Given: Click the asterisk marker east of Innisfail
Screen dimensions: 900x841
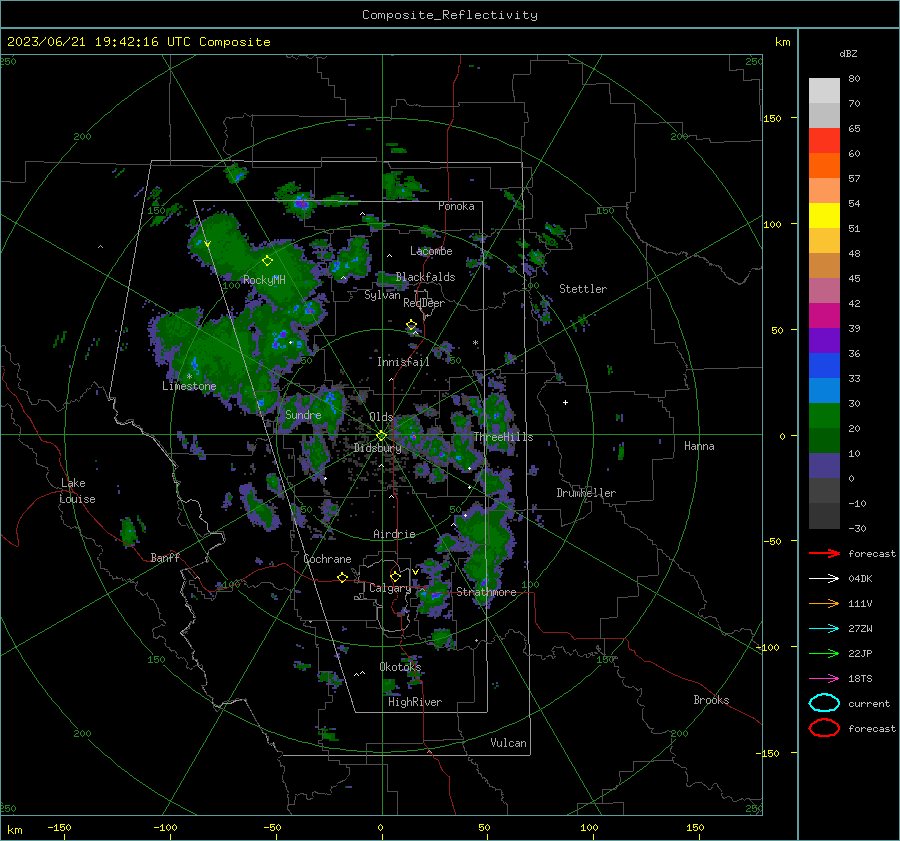Looking at the screenshot, I should pyautogui.click(x=475, y=343).
